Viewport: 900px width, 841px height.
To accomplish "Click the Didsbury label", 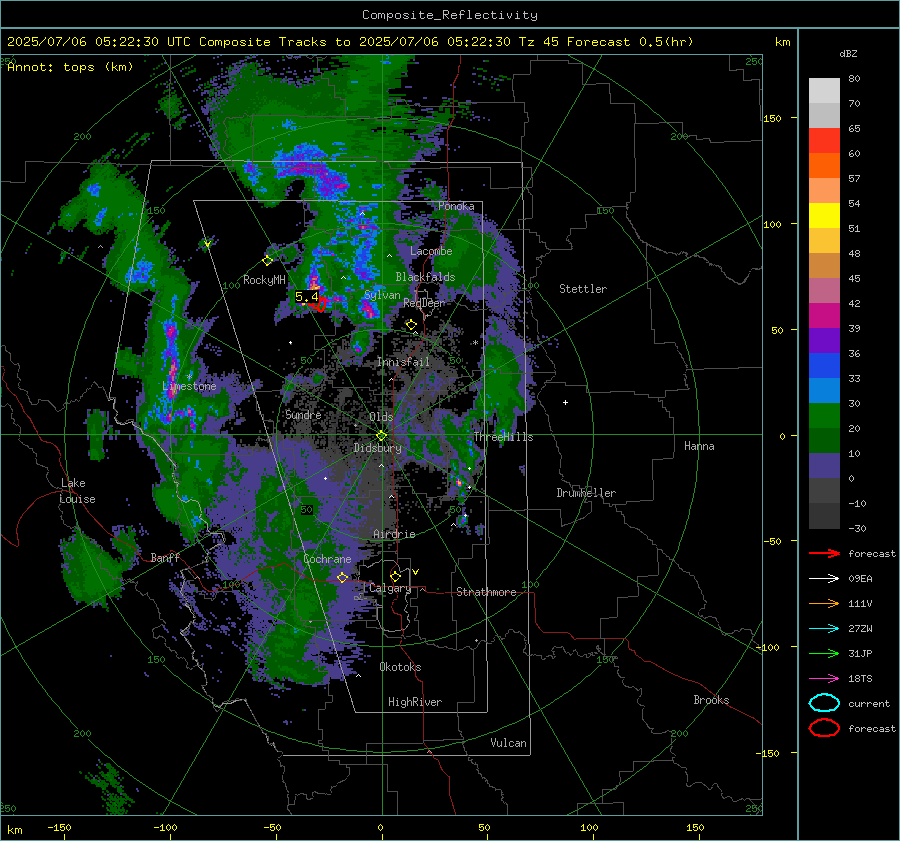I will (x=377, y=448).
